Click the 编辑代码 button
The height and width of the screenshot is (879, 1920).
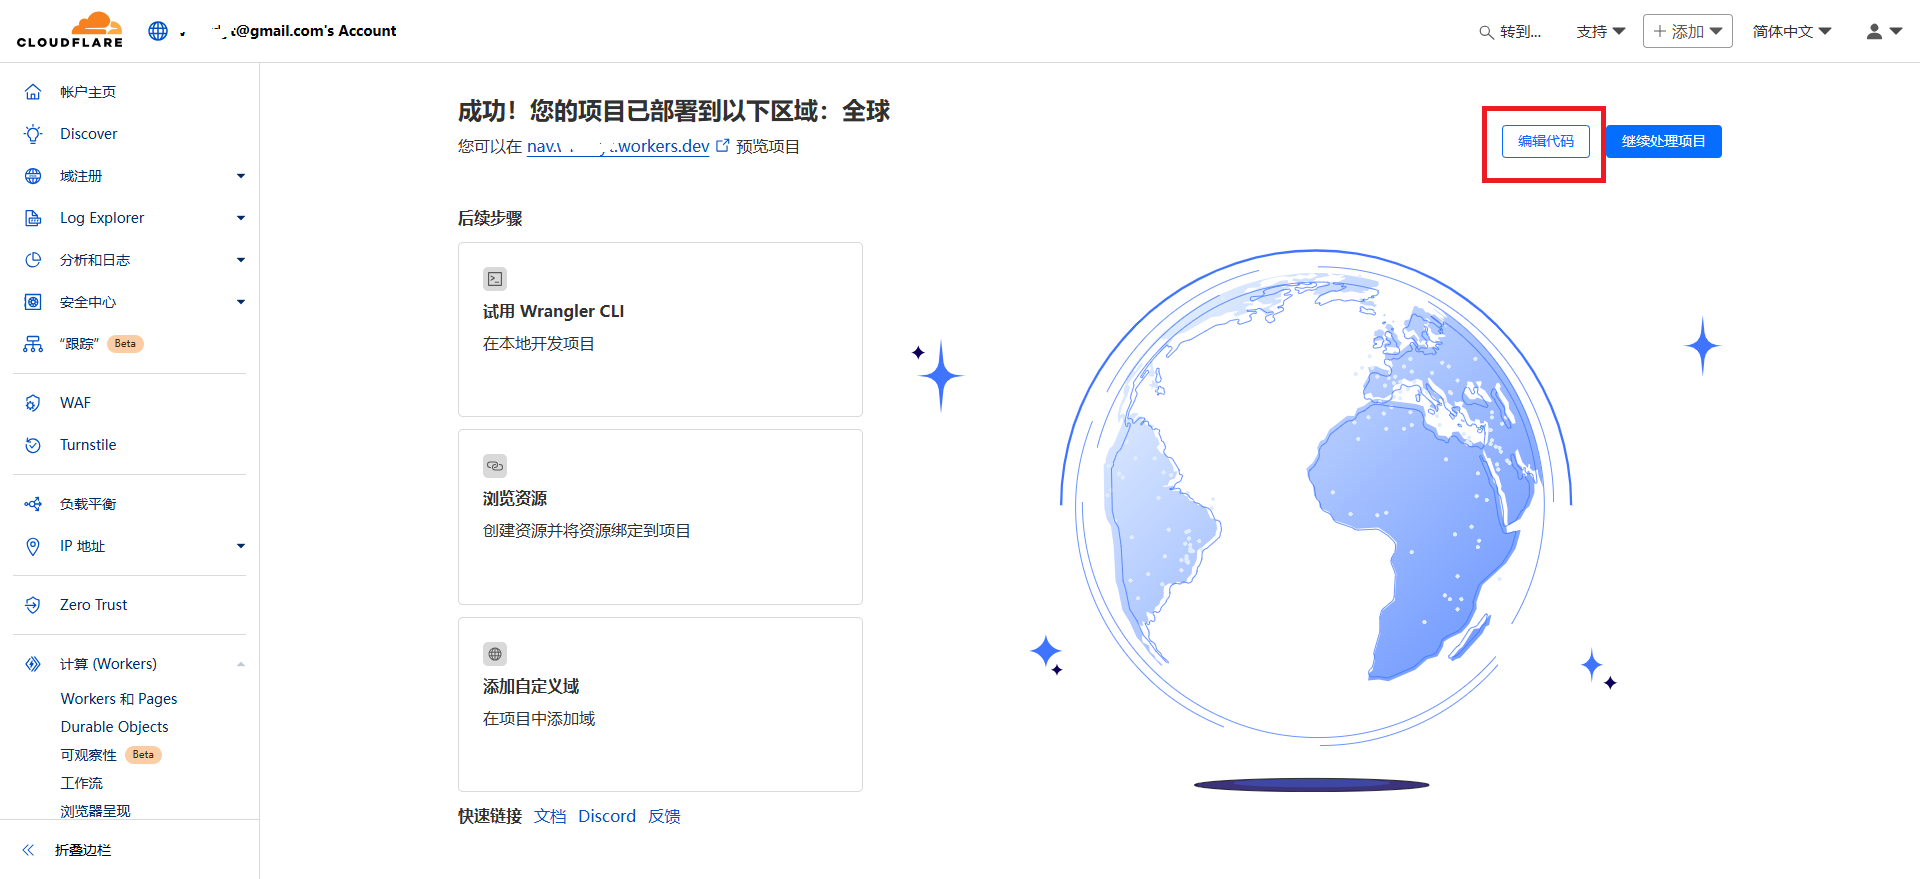[x=1545, y=141]
